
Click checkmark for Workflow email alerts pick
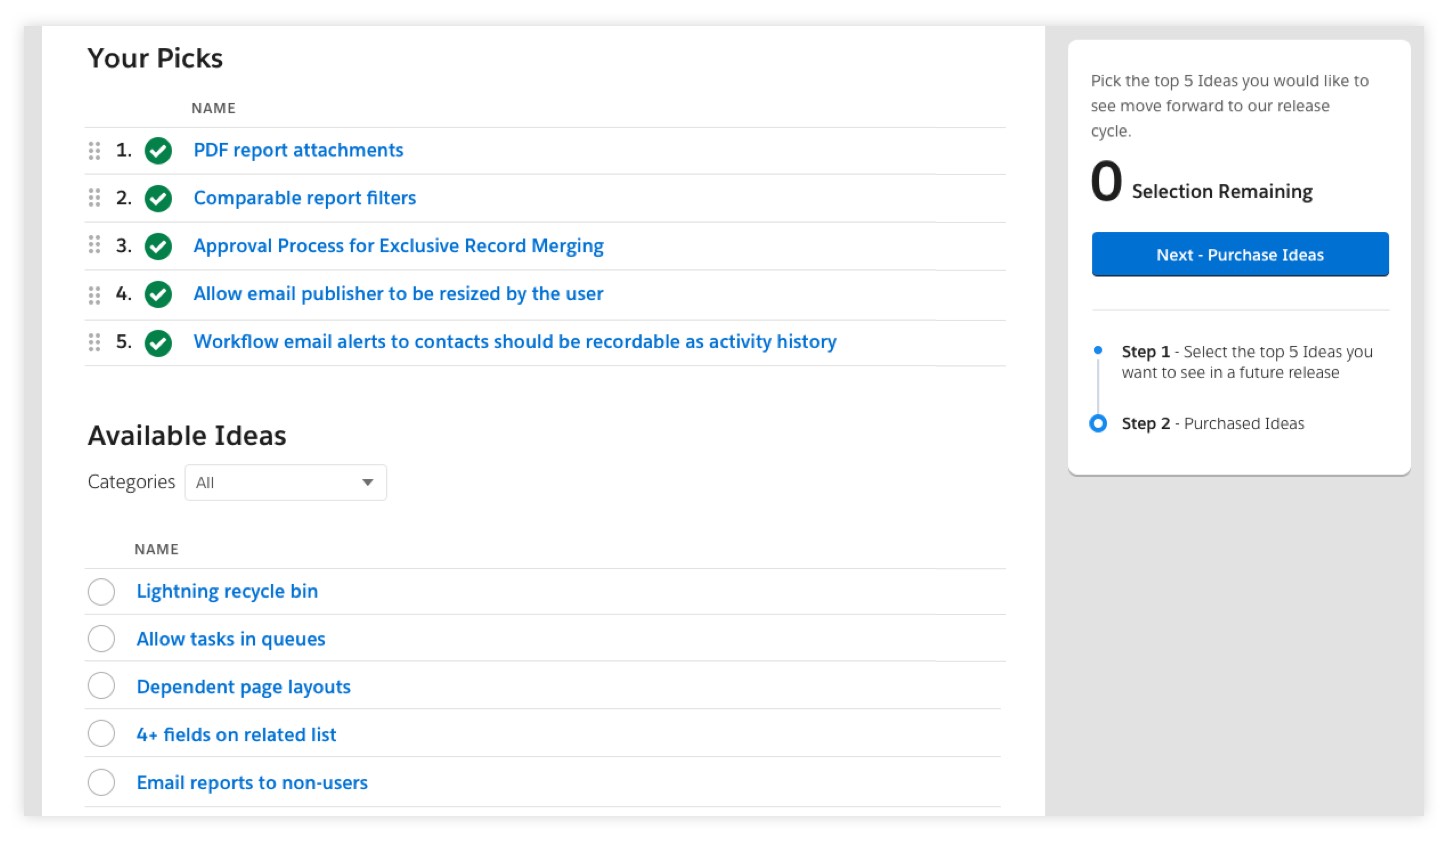click(x=158, y=343)
